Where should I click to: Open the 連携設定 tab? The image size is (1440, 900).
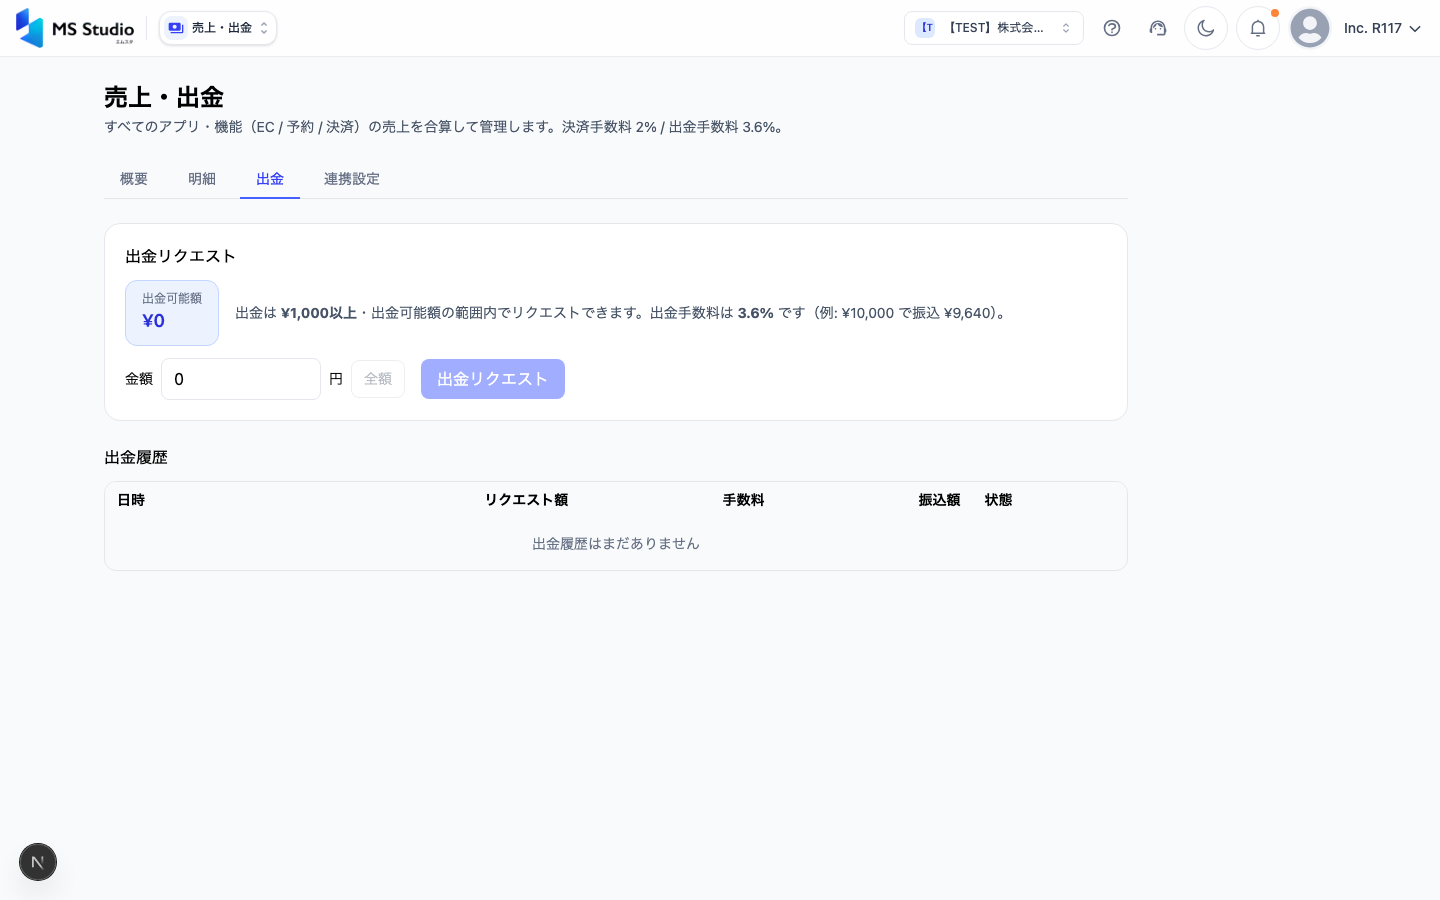click(x=352, y=179)
